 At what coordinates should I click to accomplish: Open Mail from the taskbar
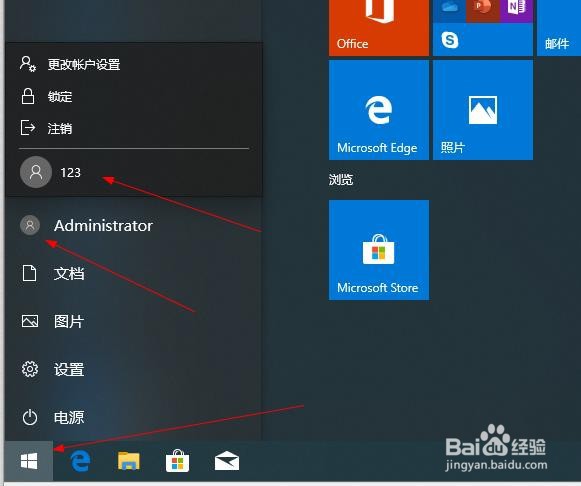[227, 461]
